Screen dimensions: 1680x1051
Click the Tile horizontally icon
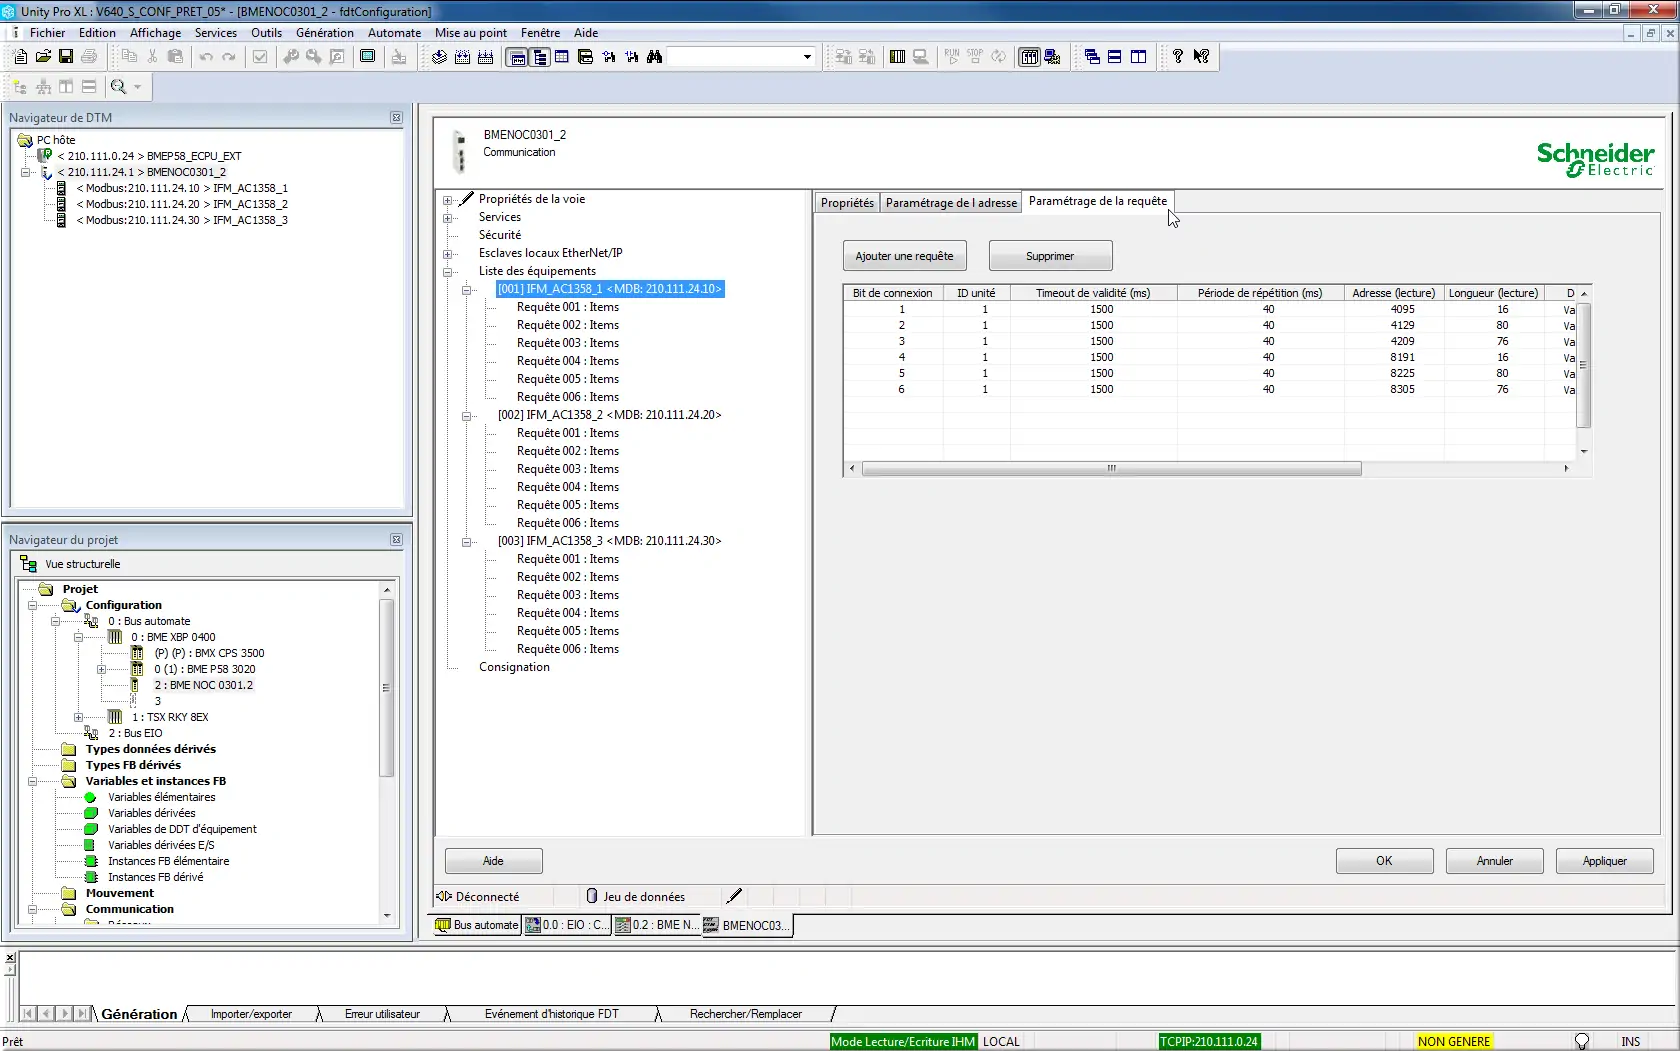(x=1114, y=57)
